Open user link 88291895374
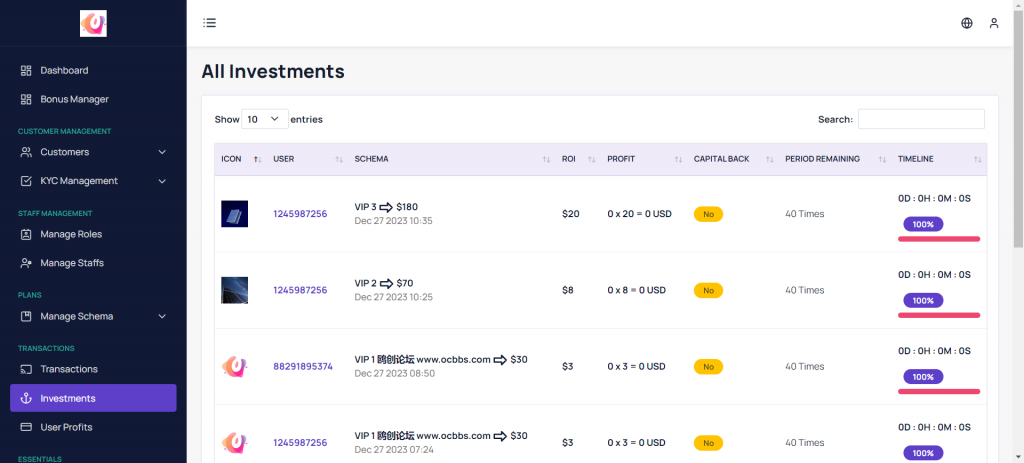The height and width of the screenshot is (463, 1024). [x=303, y=366]
